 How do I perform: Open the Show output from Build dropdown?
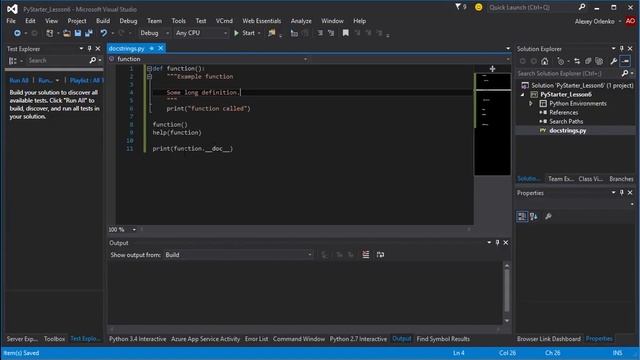238,255
